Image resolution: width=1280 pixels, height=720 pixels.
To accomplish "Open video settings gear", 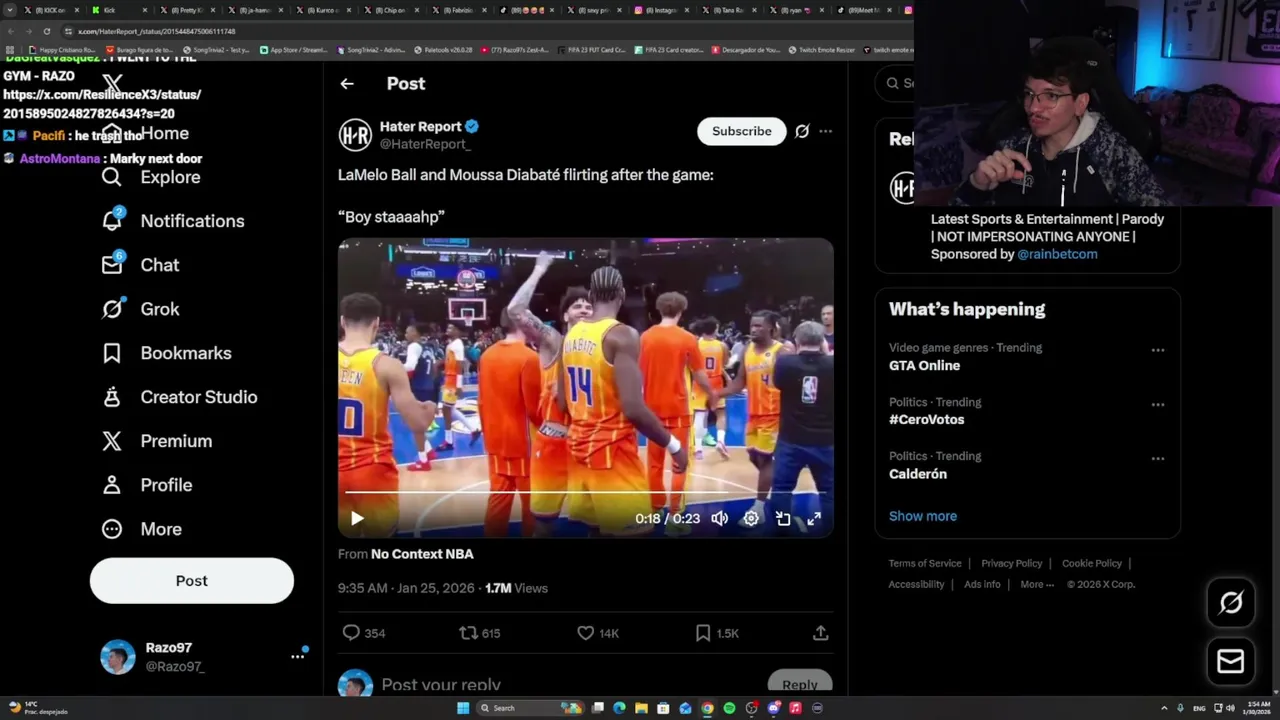I will pos(751,518).
